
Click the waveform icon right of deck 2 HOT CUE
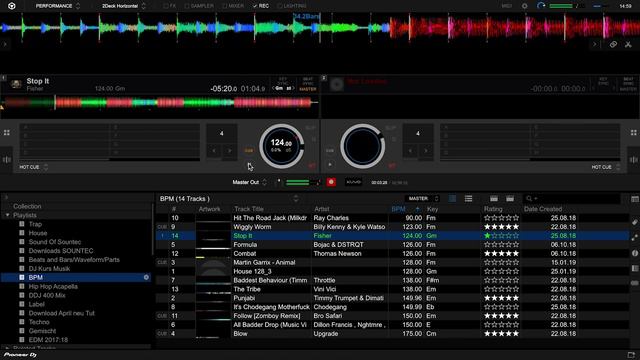click(633, 160)
